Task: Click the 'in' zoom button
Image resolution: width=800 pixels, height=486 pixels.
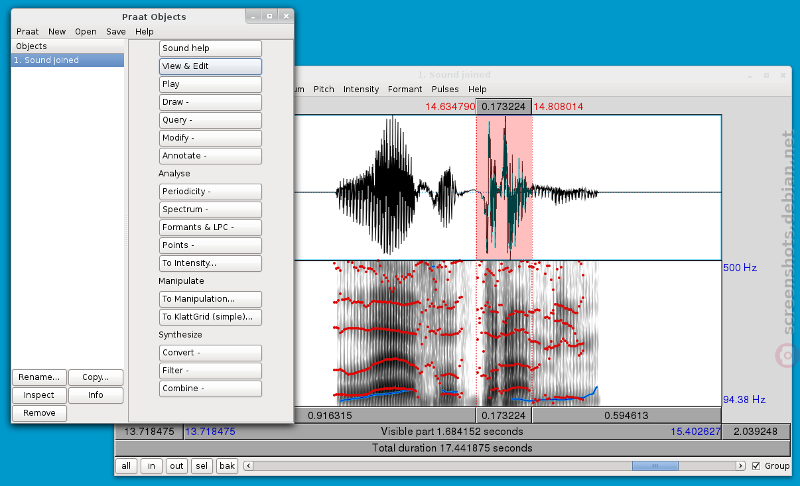Action: point(152,466)
